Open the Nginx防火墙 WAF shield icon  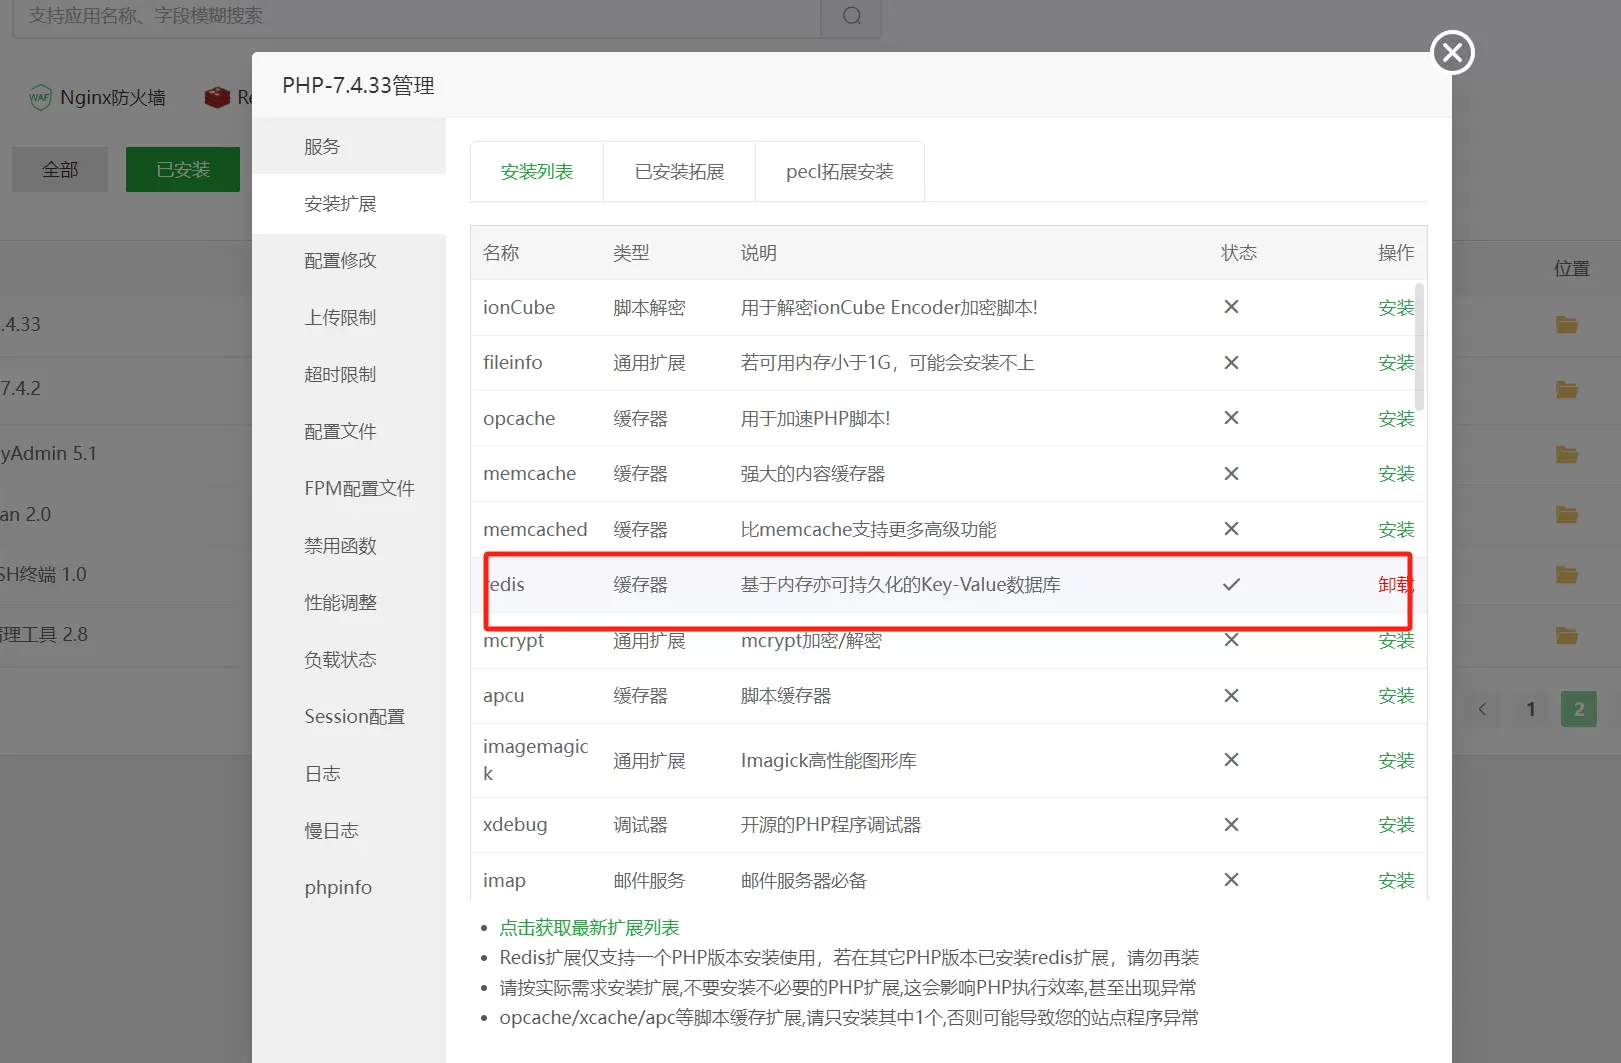pos(40,97)
